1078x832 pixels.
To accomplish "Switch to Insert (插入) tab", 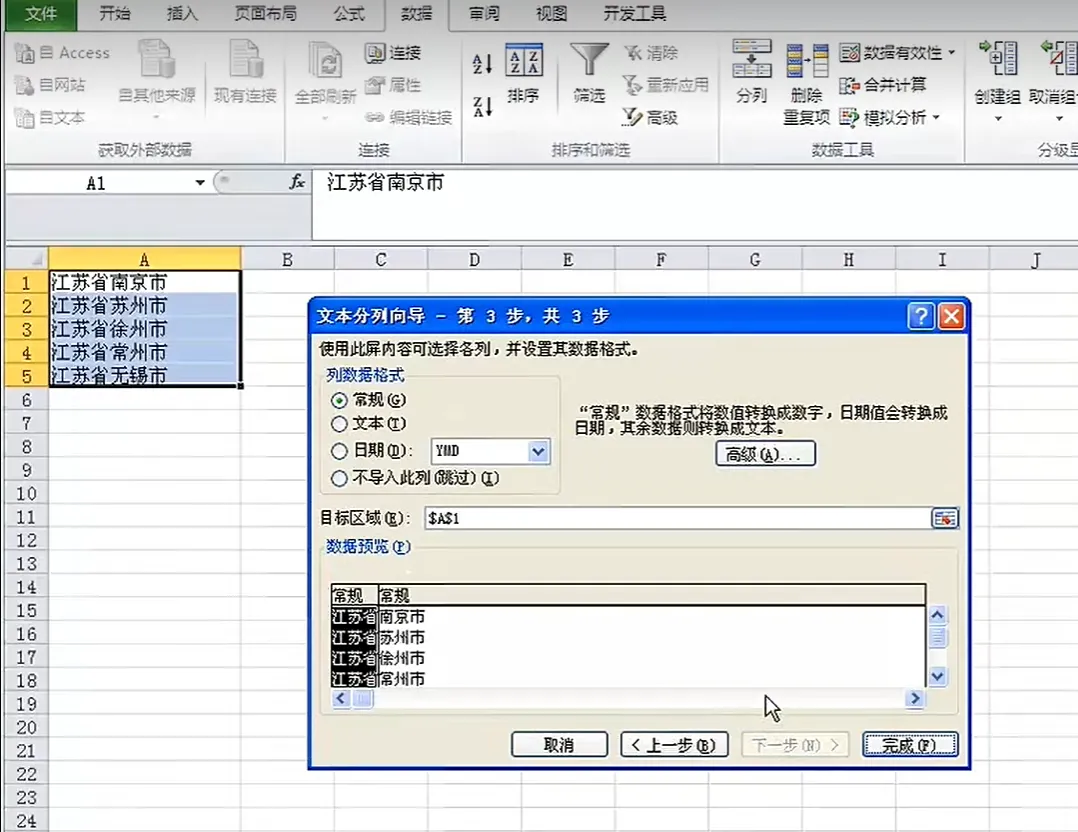I will pyautogui.click(x=182, y=14).
